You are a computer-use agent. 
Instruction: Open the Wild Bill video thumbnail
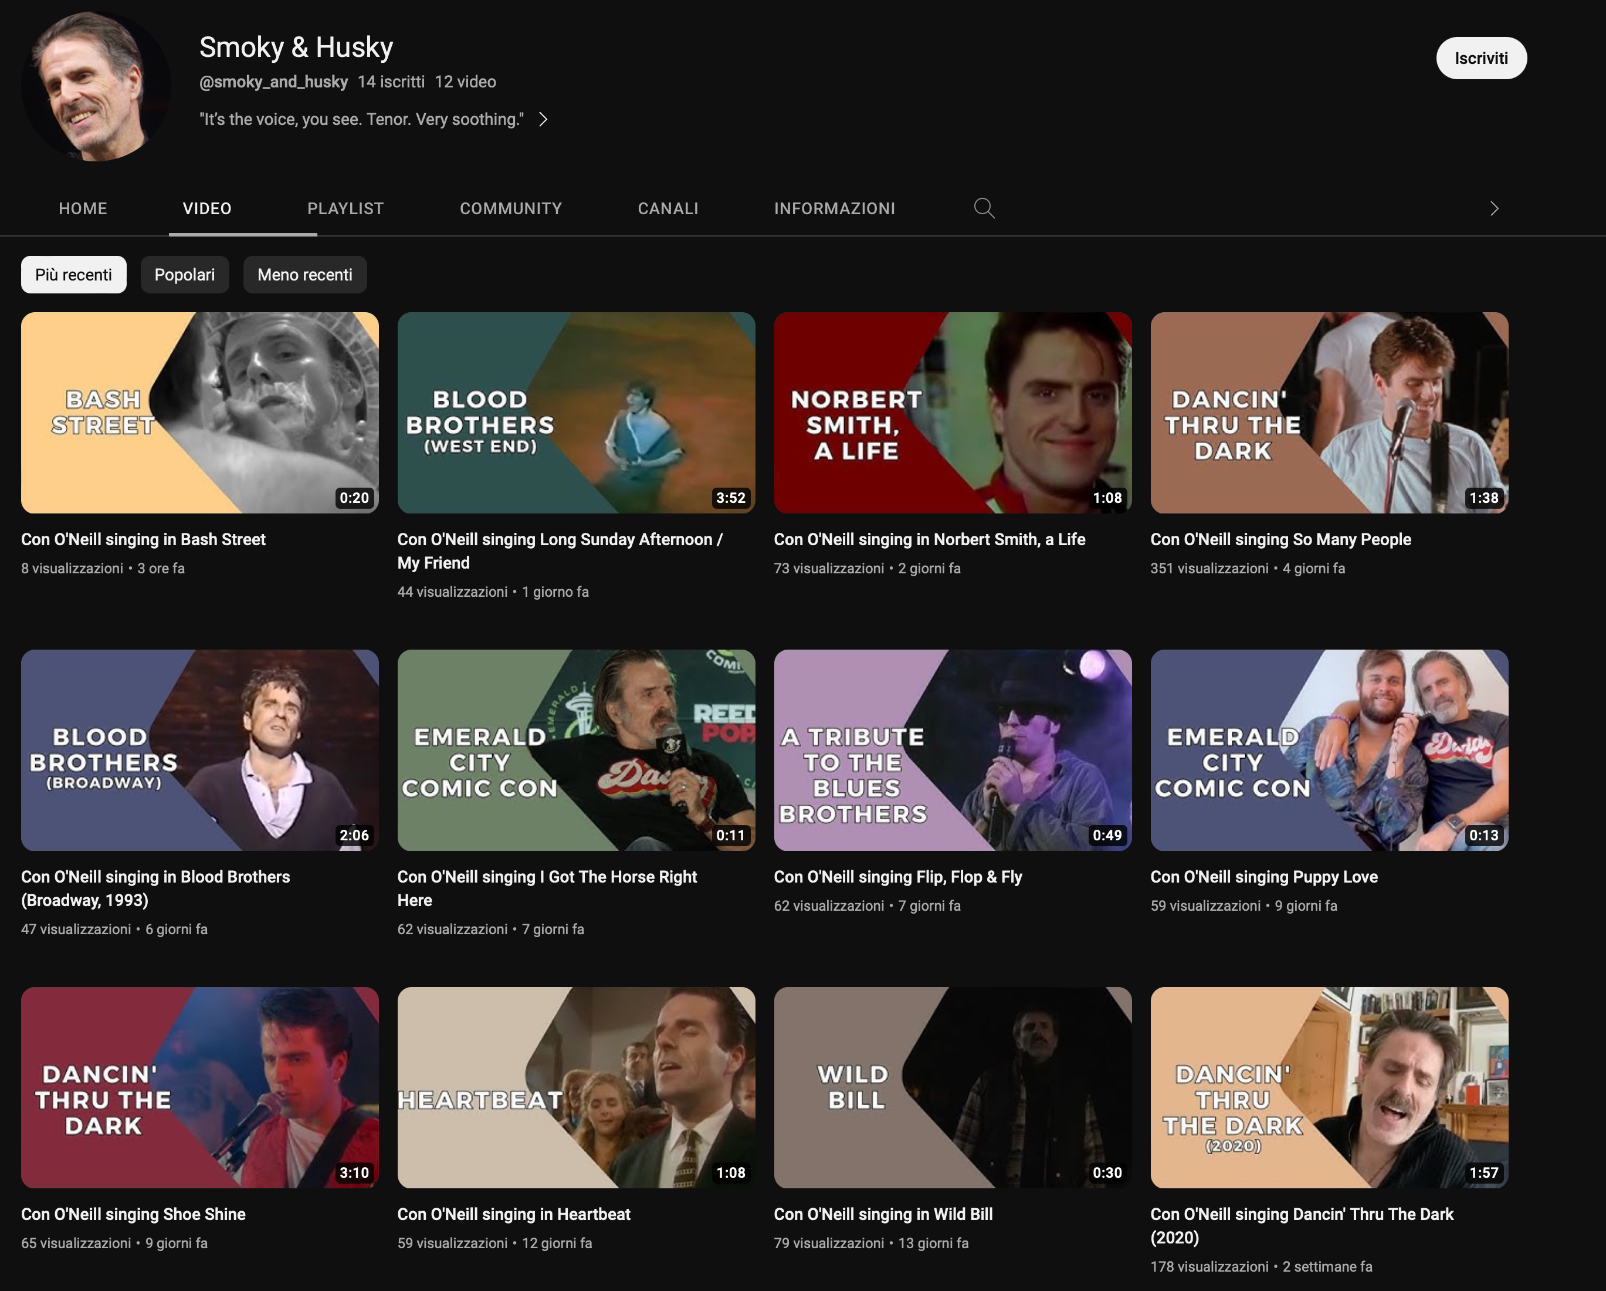tap(953, 1087)
